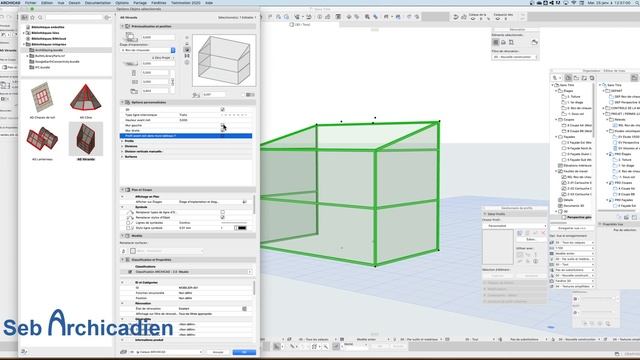This screenshot has width=640, height=360.
Task: Choose the AD Chassis de toit thumbnail
Action: 42,98
